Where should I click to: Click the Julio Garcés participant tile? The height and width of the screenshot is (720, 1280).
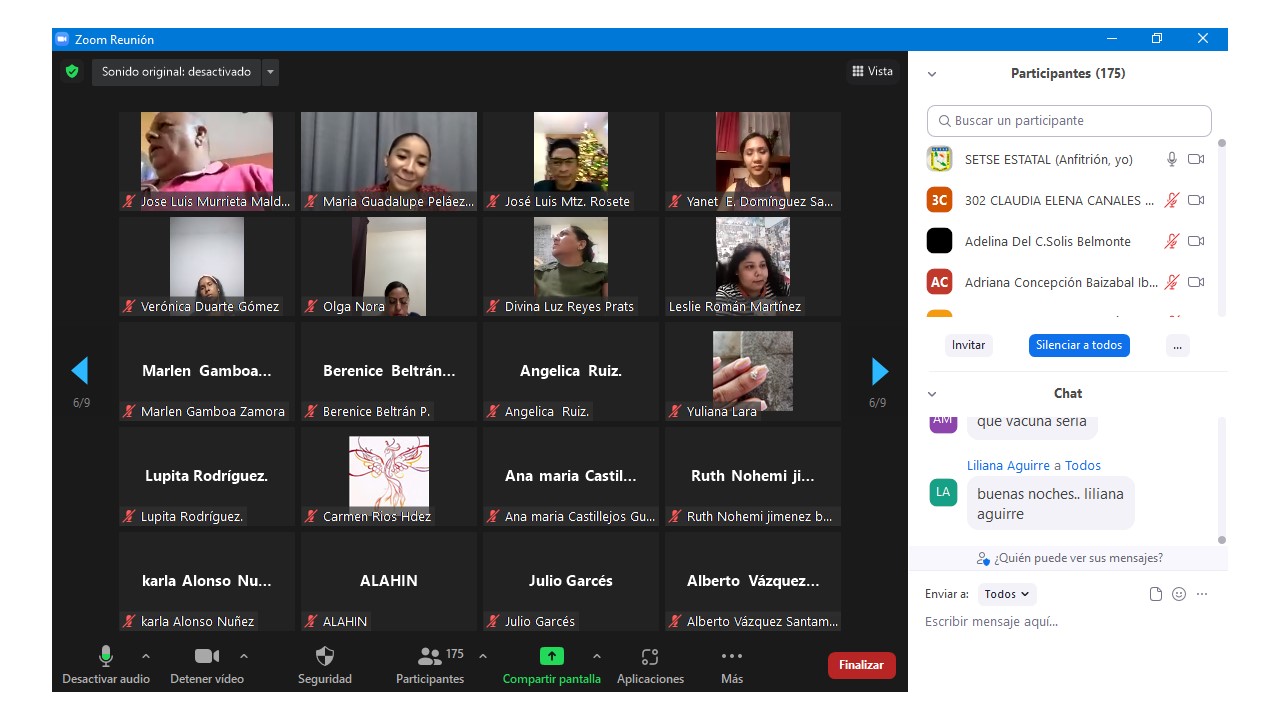click(x=571, y=581)
